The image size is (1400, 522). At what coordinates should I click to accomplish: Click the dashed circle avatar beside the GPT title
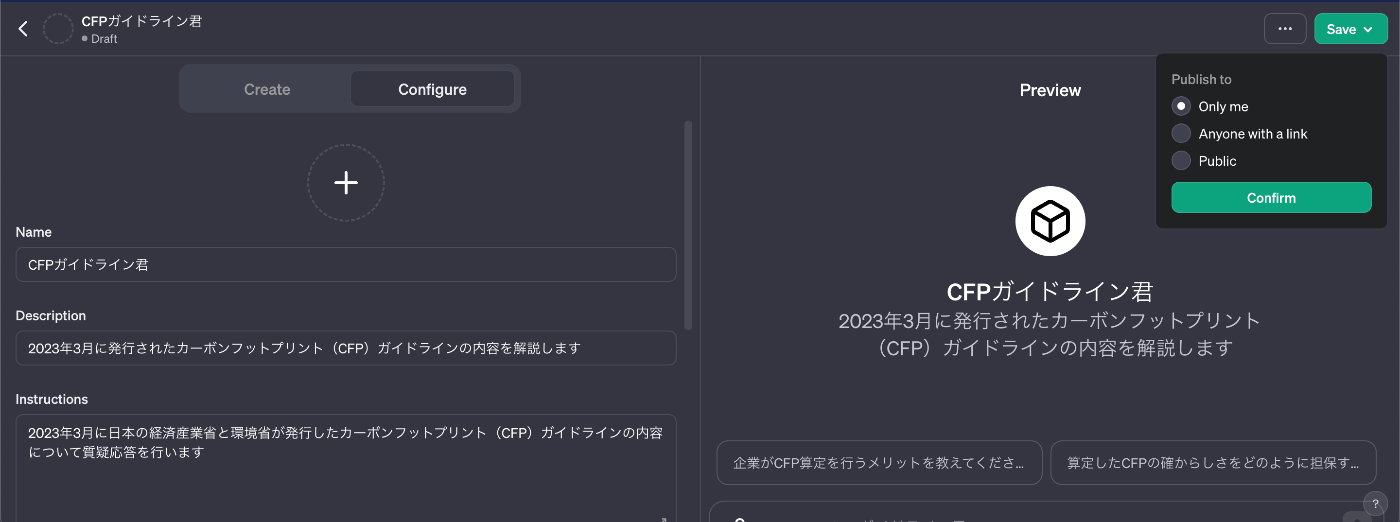(58, 29)
